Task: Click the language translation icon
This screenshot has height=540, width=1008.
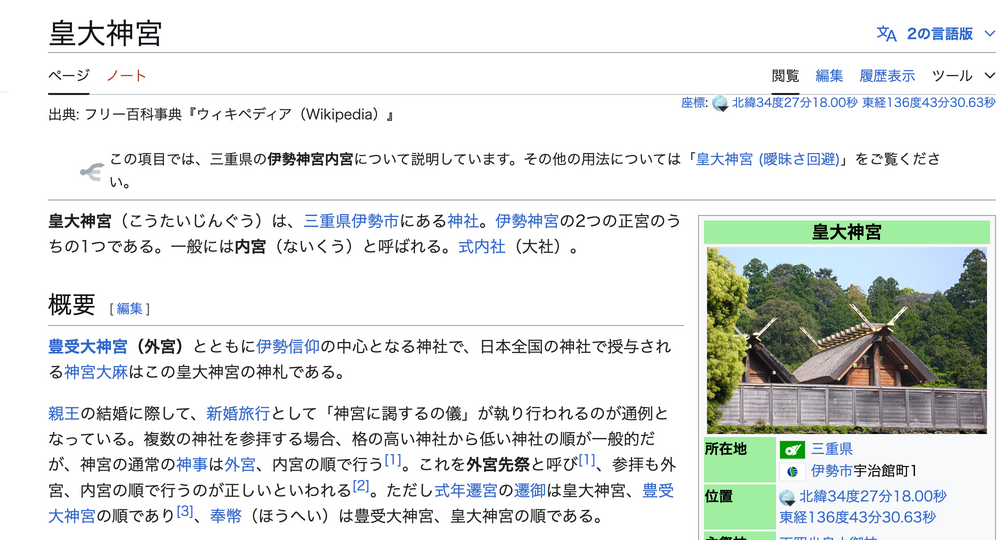Action: [x=886, y=34]
